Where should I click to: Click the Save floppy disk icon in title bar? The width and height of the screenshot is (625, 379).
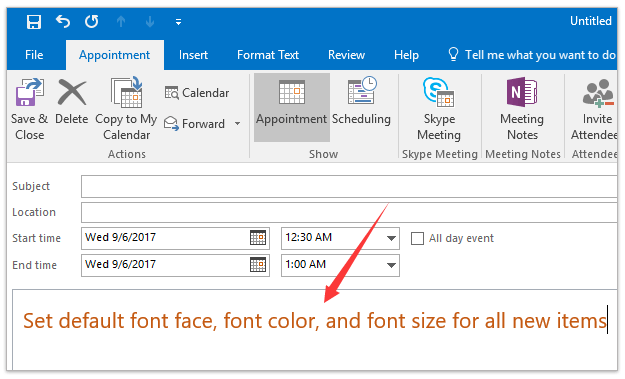coord(34,22)
